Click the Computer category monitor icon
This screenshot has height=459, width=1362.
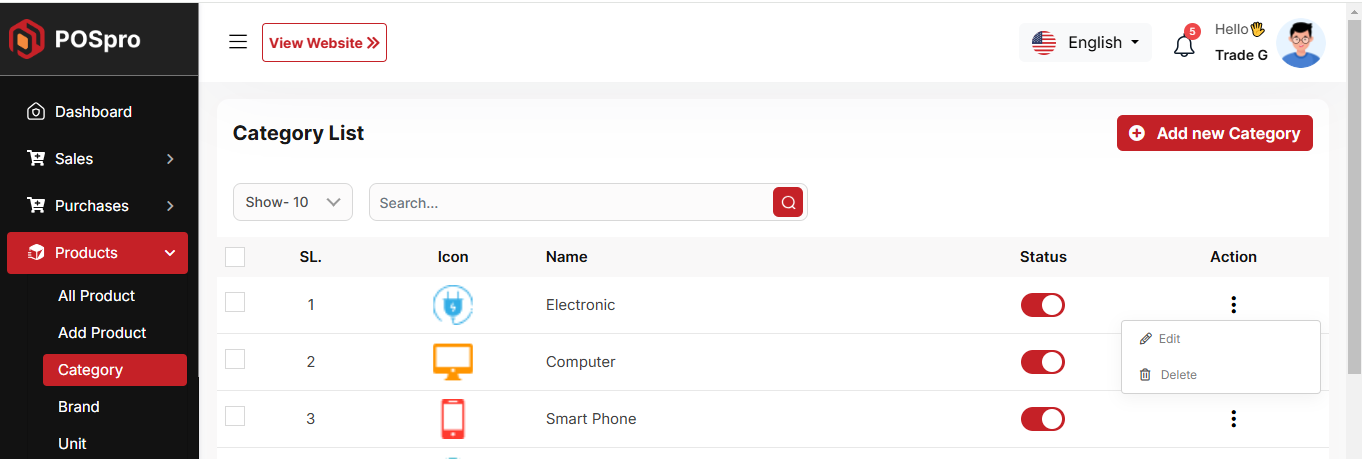453,362
